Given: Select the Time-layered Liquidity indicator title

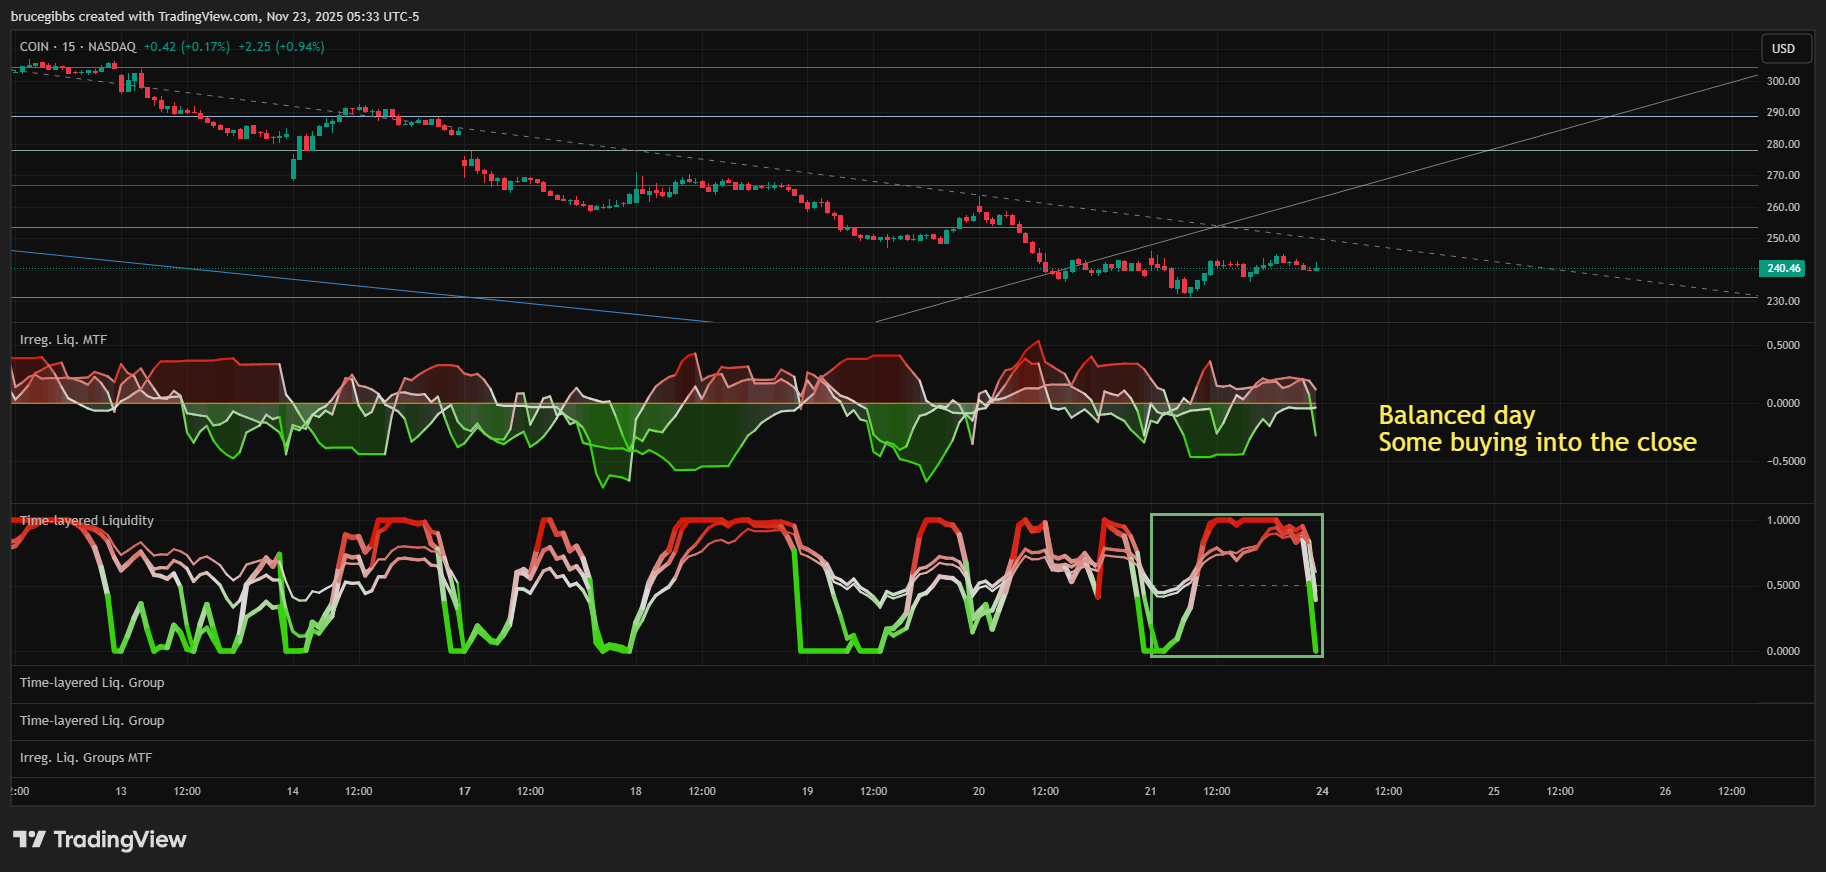Looking at the screenshot, I should point(87,521).
